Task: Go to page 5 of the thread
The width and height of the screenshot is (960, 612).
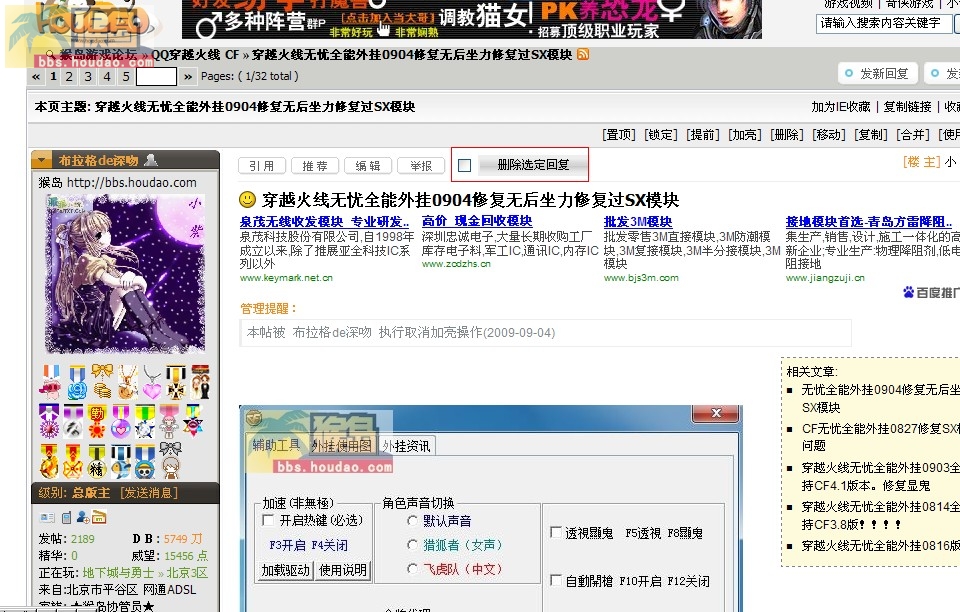Action: pos(126,76)
